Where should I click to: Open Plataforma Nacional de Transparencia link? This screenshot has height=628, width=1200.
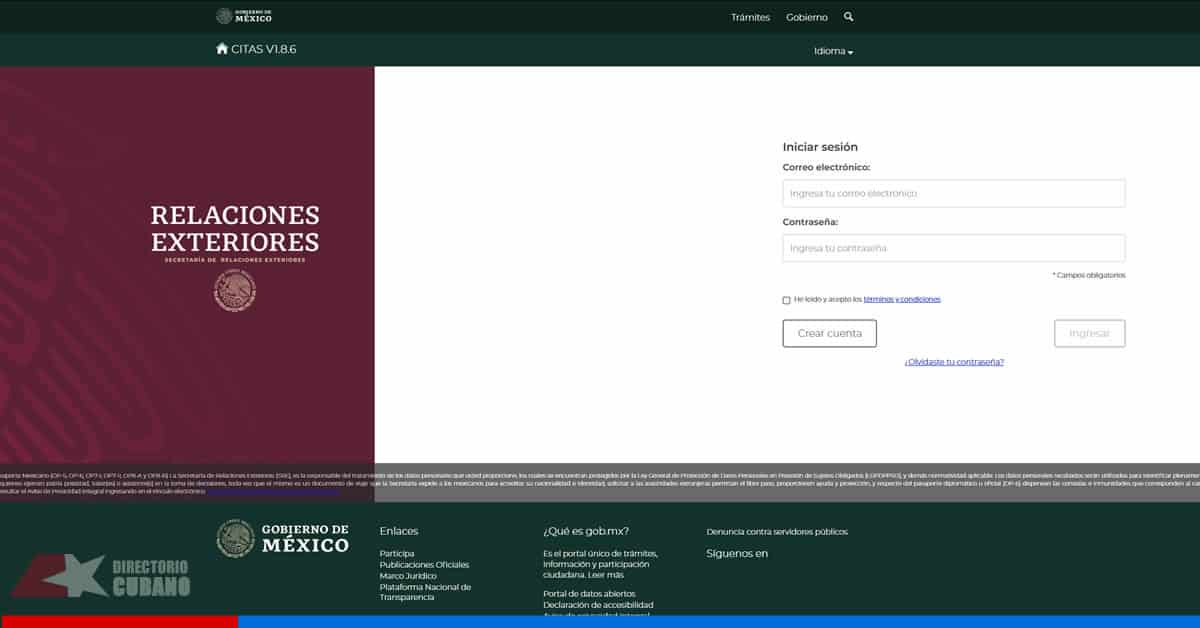tap(425, 592)
